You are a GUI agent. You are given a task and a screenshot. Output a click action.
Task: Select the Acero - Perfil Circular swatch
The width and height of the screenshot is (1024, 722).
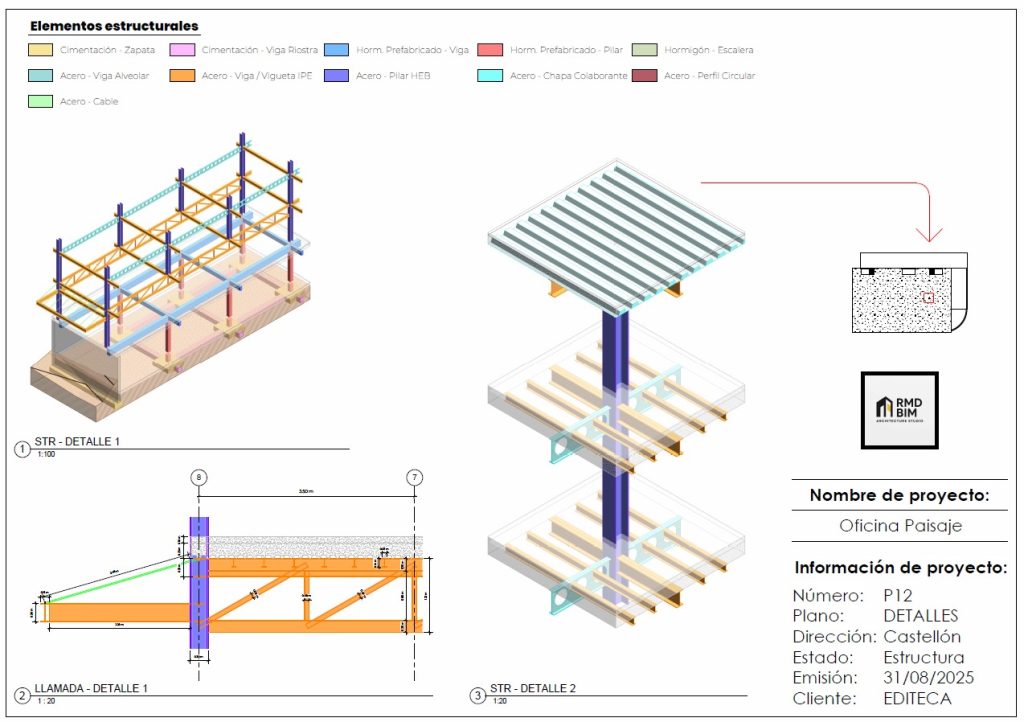tap(645, 76)
